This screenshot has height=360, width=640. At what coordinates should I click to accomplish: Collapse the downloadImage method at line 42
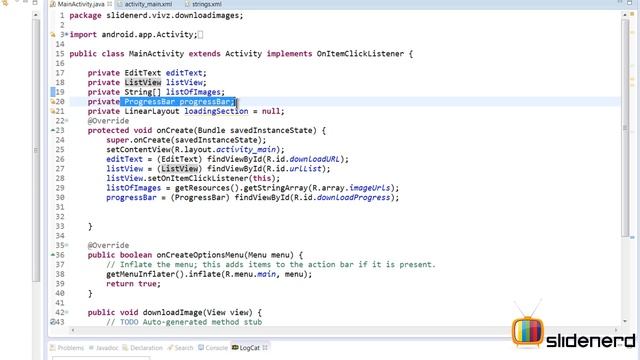pyautogui.click(x=67, y=312)
